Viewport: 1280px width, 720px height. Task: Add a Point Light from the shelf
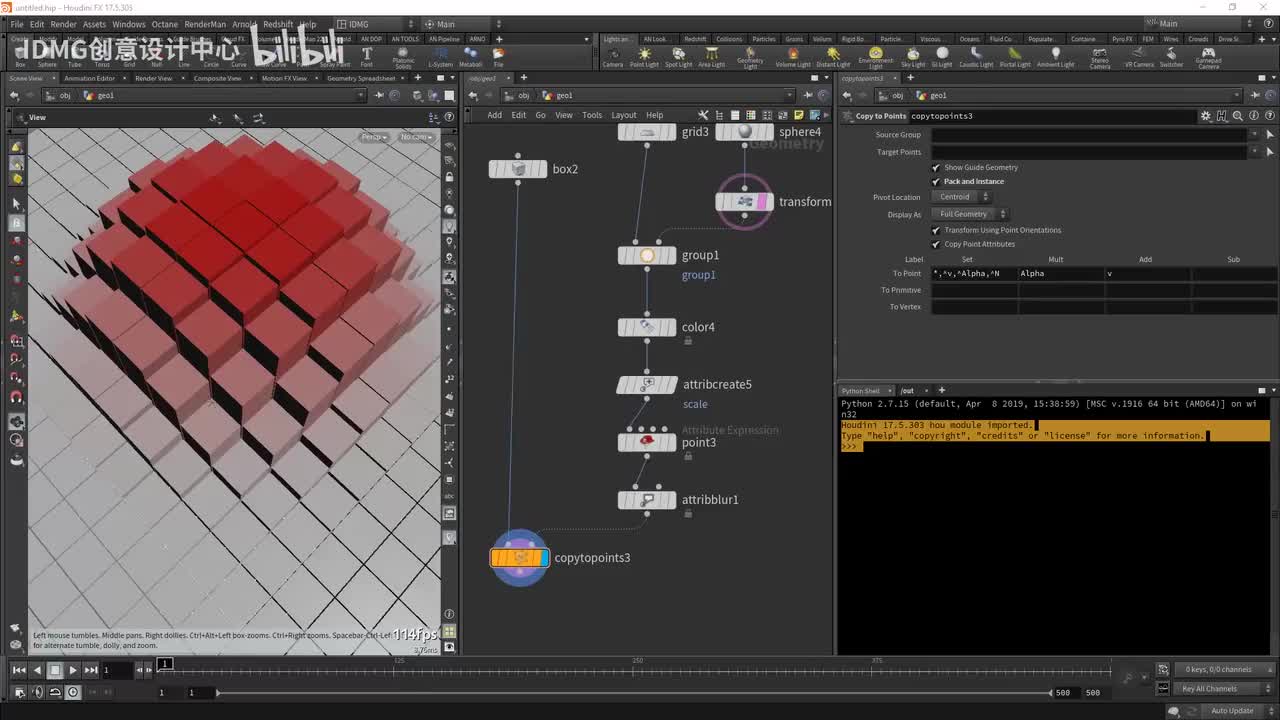644,56
